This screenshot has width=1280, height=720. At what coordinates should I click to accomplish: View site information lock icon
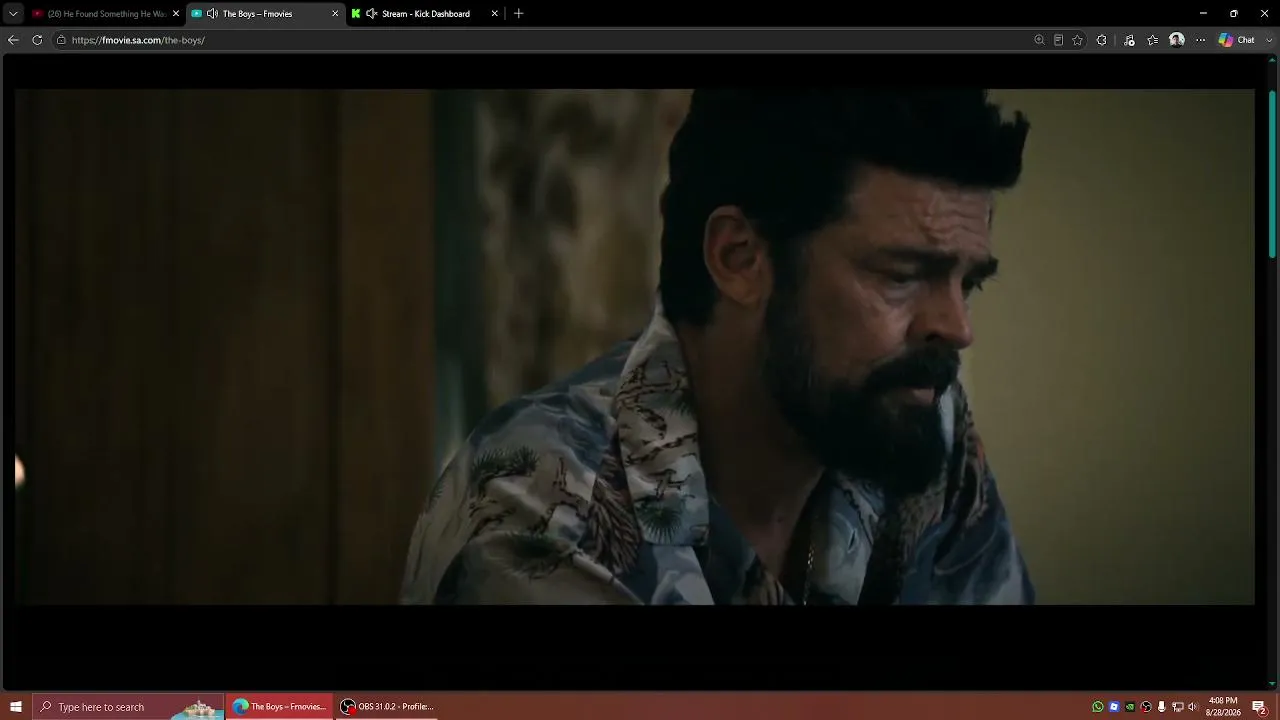pyautogui.click(x=61, y=40)
